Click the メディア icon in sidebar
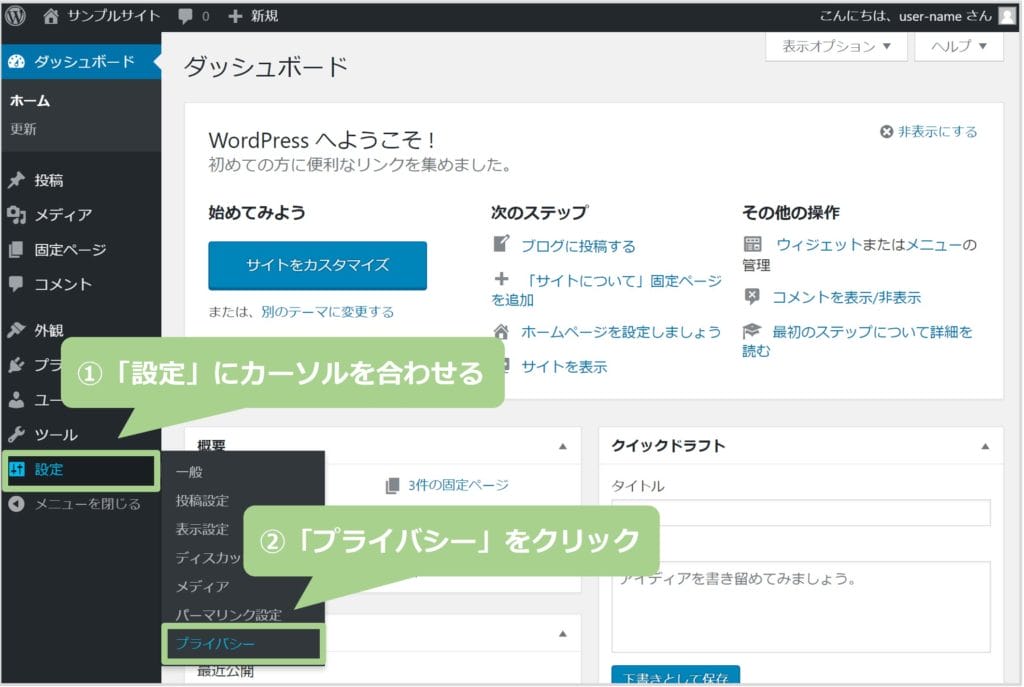The image size is (1024, 687). click(x=16, y=215)
